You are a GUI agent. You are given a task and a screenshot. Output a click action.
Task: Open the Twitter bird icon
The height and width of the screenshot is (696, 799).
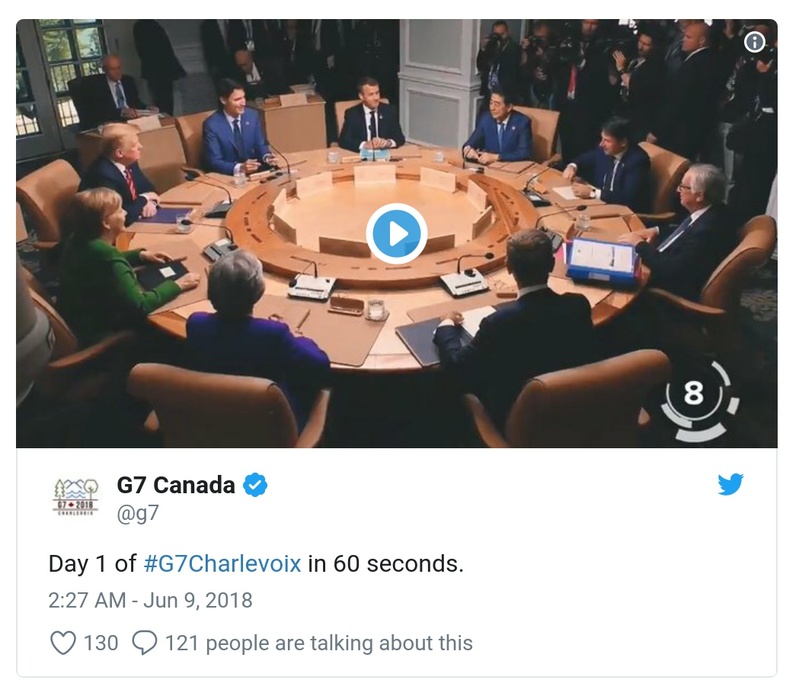pos(730,485)
